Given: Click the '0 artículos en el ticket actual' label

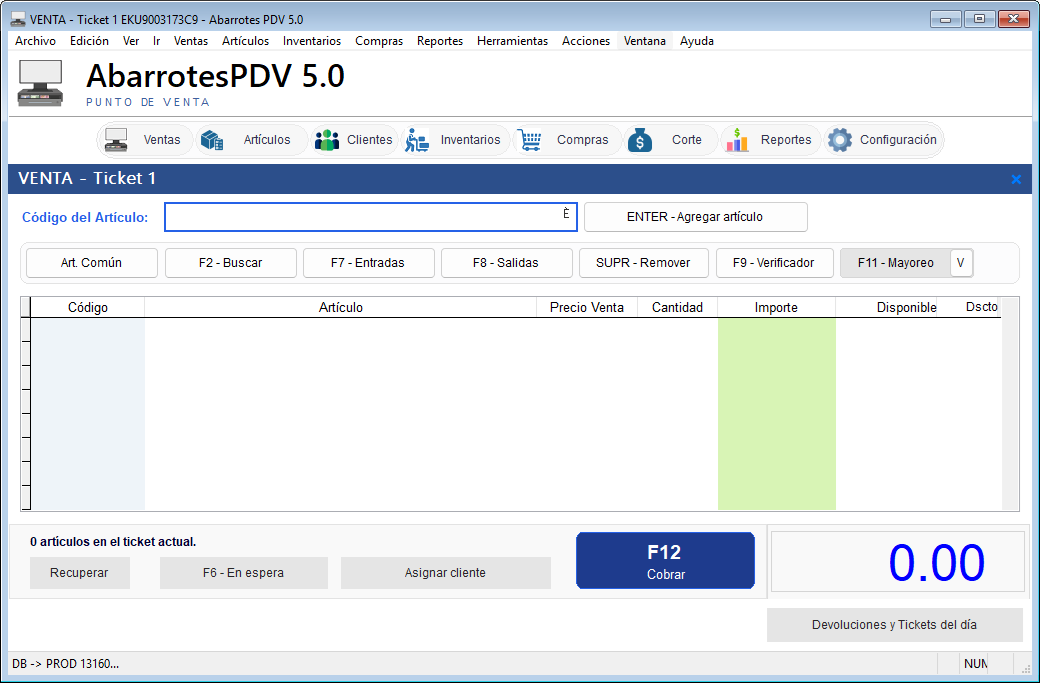Looking at the screenshot, I should (113, 542).
